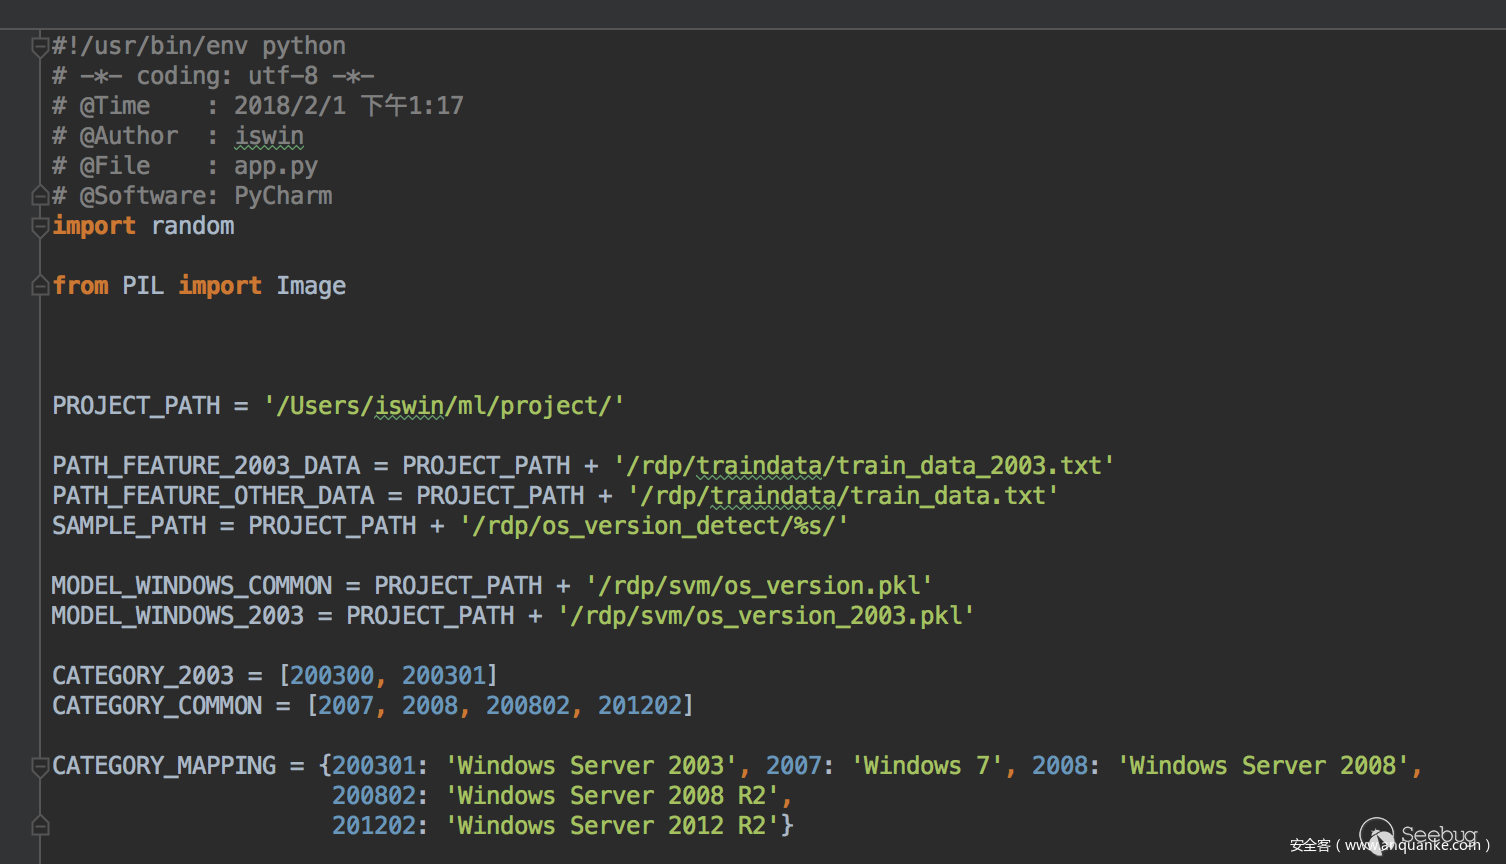Viewport: 1506px width, 864px height.
Task: Click the train_data.txt path string
Action: point(842,496)
